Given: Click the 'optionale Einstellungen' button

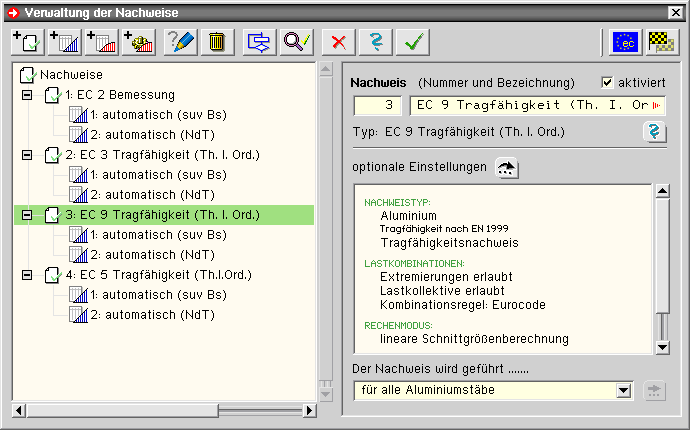Looking at the screenshot, I should [509, 167].
